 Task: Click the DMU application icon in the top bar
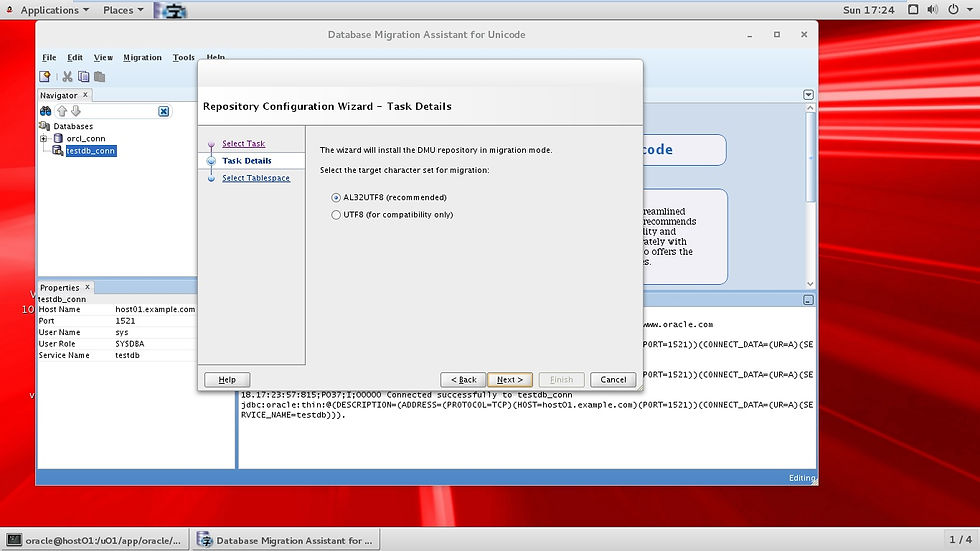(x=171, y=10)
